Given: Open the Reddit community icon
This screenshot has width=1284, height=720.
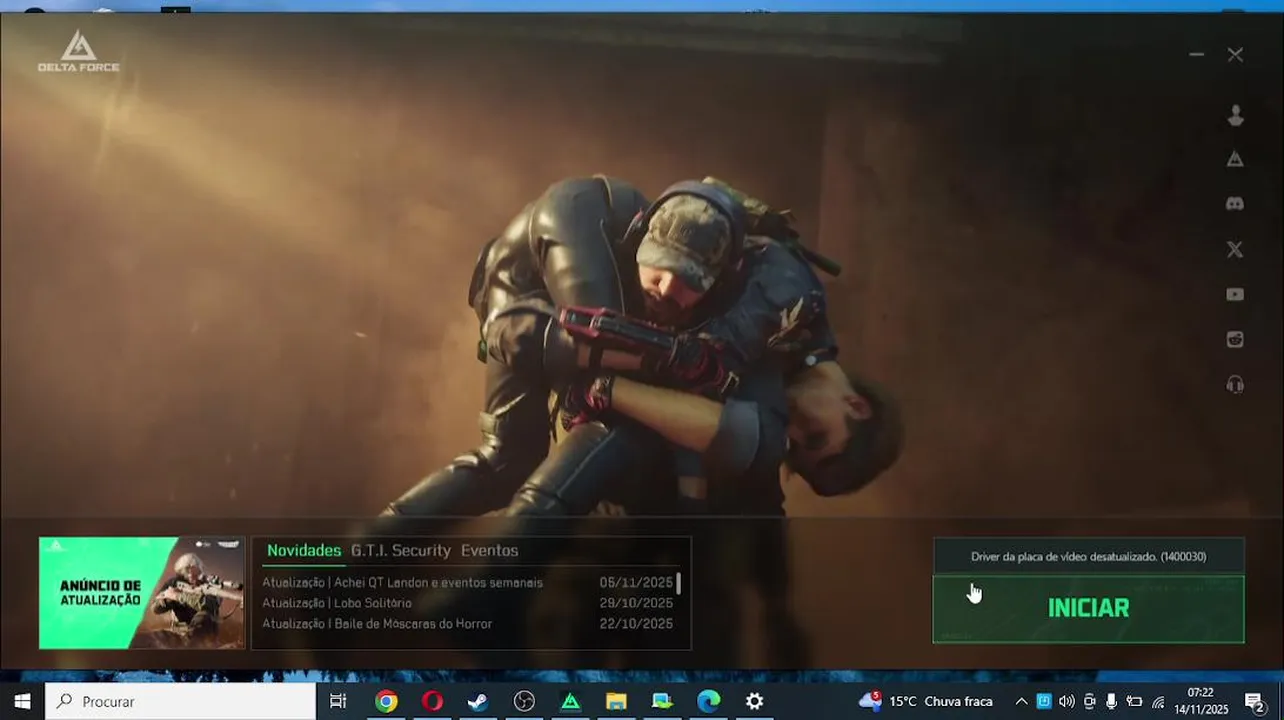Looking at the screenshot, I should click(1235, 339).
